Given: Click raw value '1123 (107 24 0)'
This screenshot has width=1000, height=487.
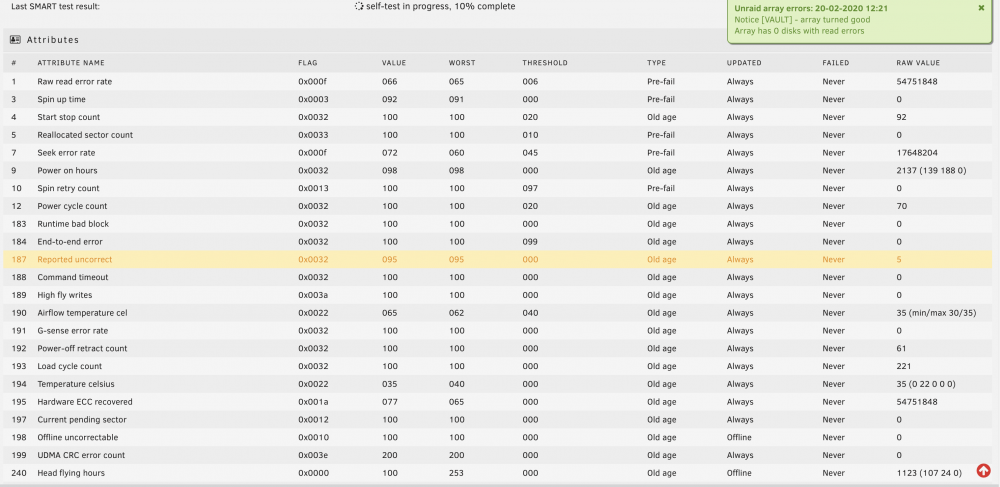Looking at the screenshot, I should [x=929, y=473].
